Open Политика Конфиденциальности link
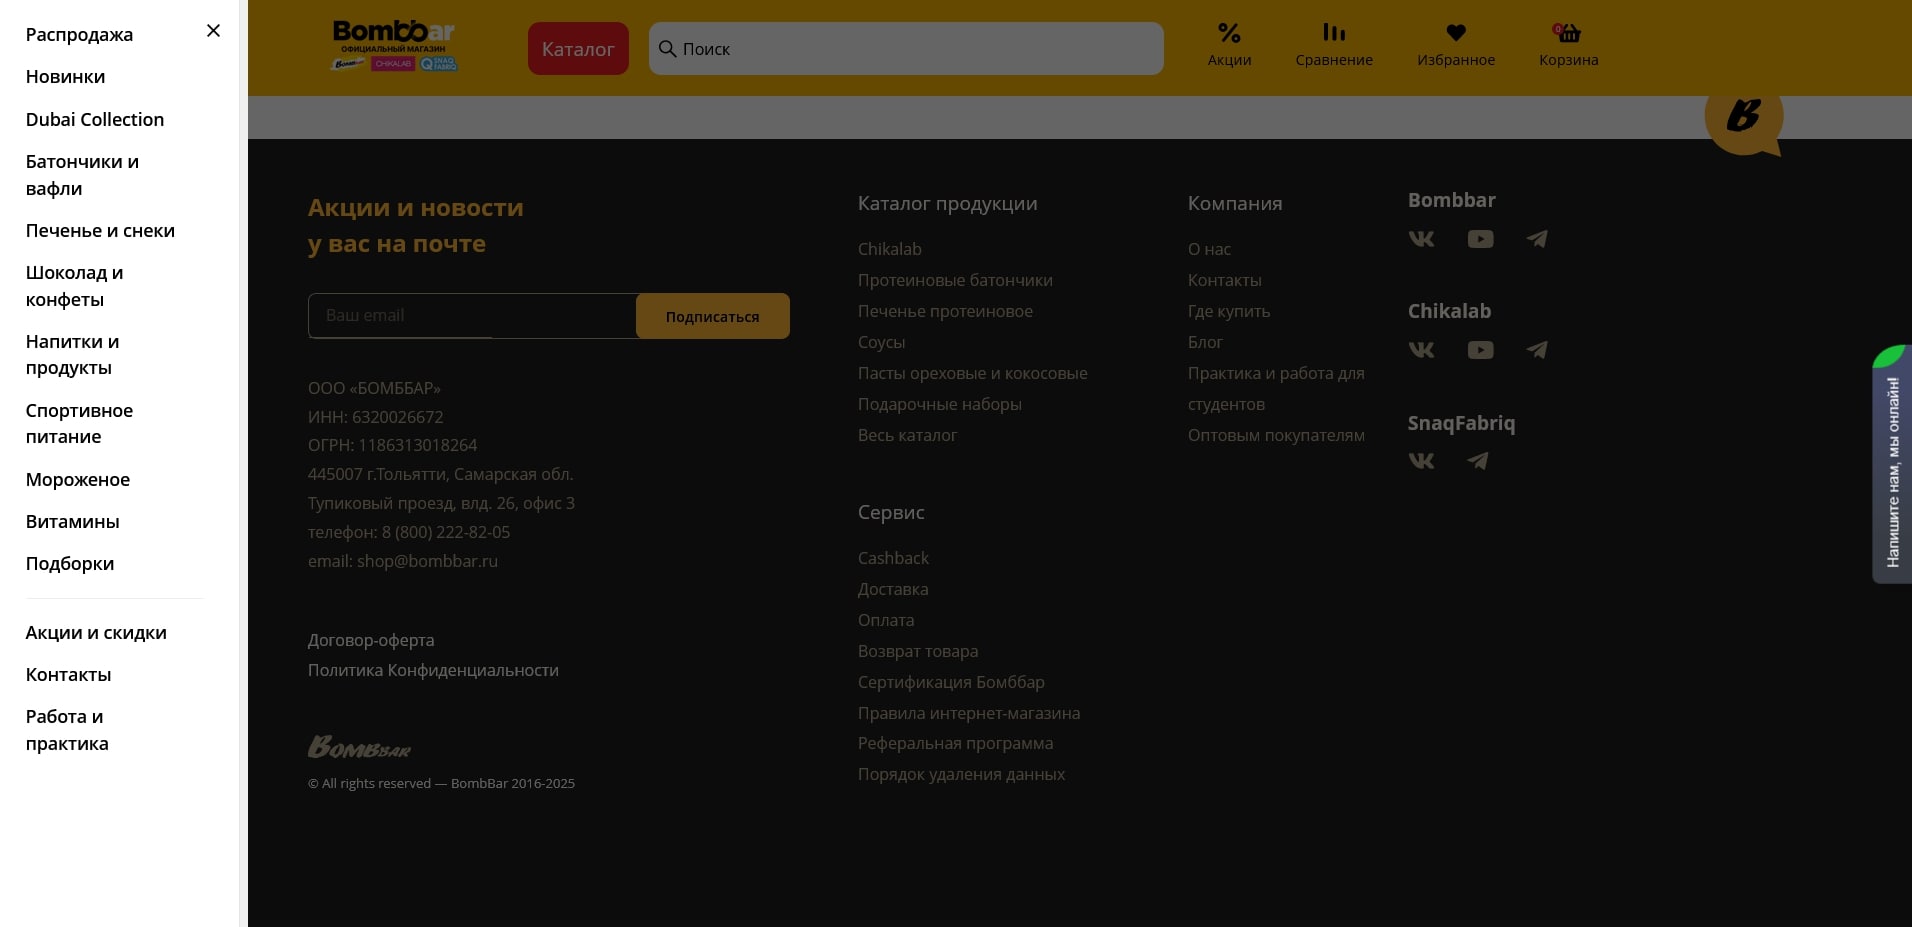The height and width of the screenshot is (927, 1912). tap(433, 670)
